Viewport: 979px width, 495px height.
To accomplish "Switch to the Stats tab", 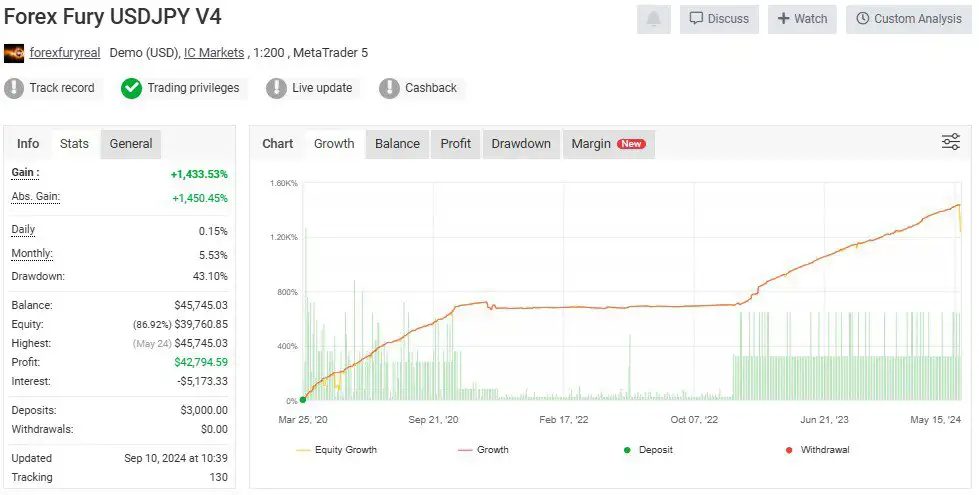I will 74,143.
